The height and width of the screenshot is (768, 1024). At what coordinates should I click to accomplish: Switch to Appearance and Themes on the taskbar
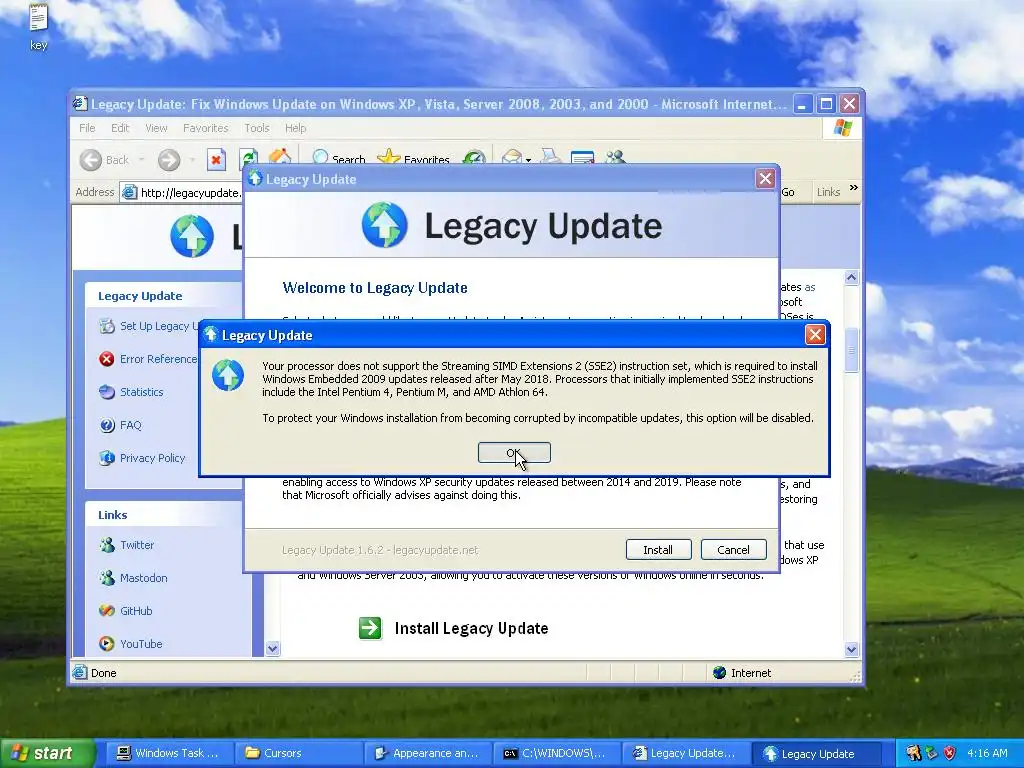pos(426,753)
